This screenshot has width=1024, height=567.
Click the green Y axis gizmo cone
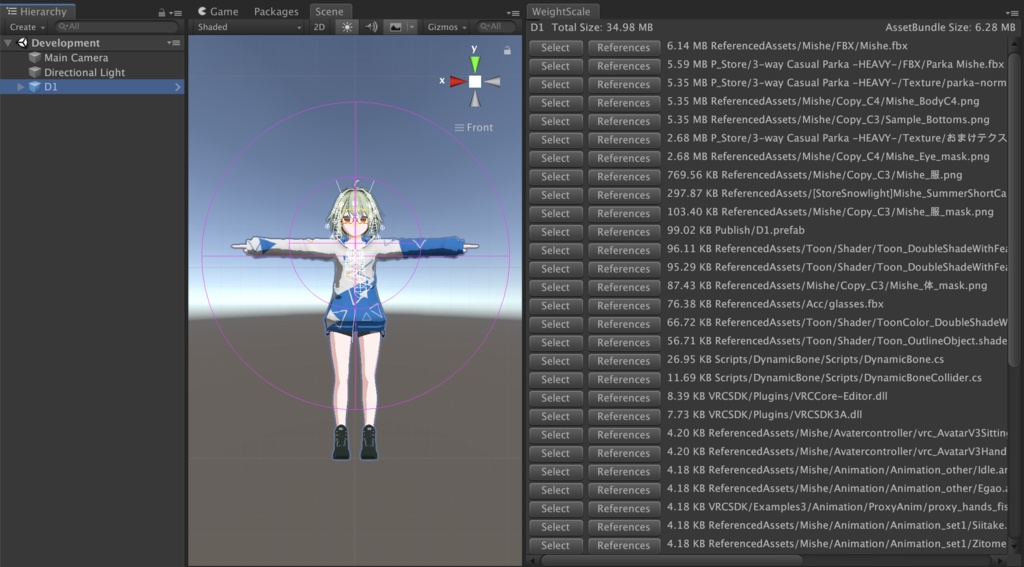pos(475,64)
